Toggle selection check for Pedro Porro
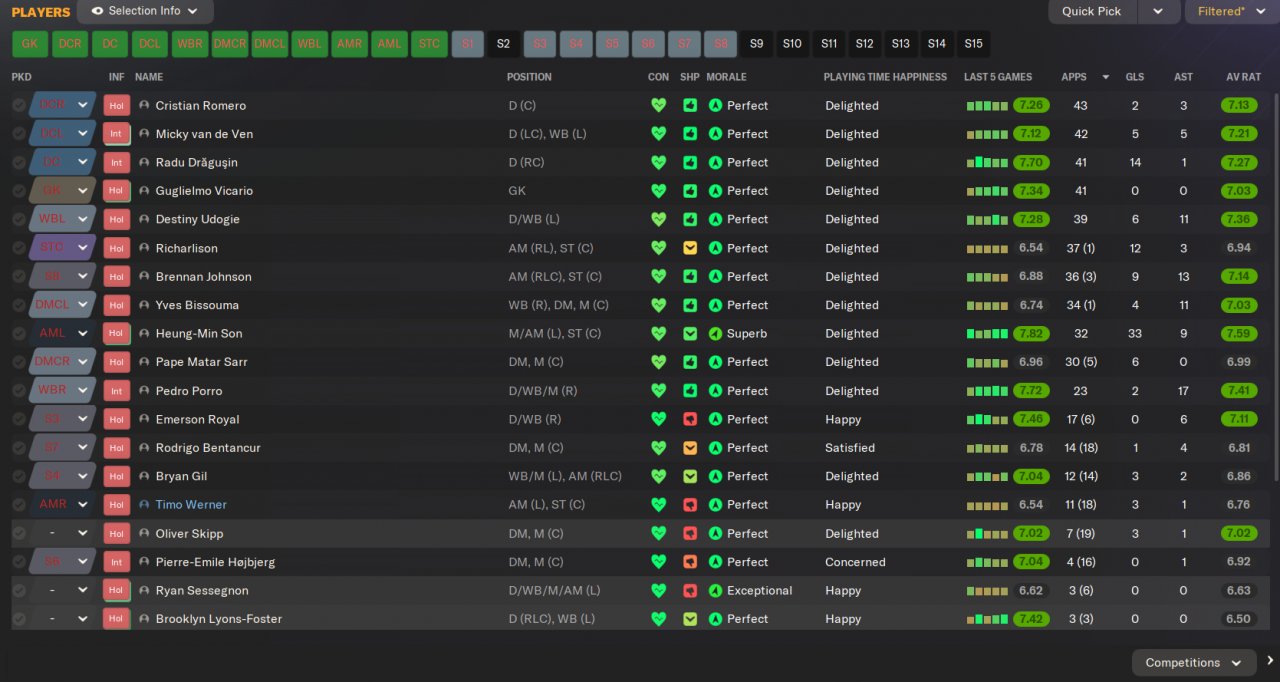1280x682 pixels. point(19,391)
